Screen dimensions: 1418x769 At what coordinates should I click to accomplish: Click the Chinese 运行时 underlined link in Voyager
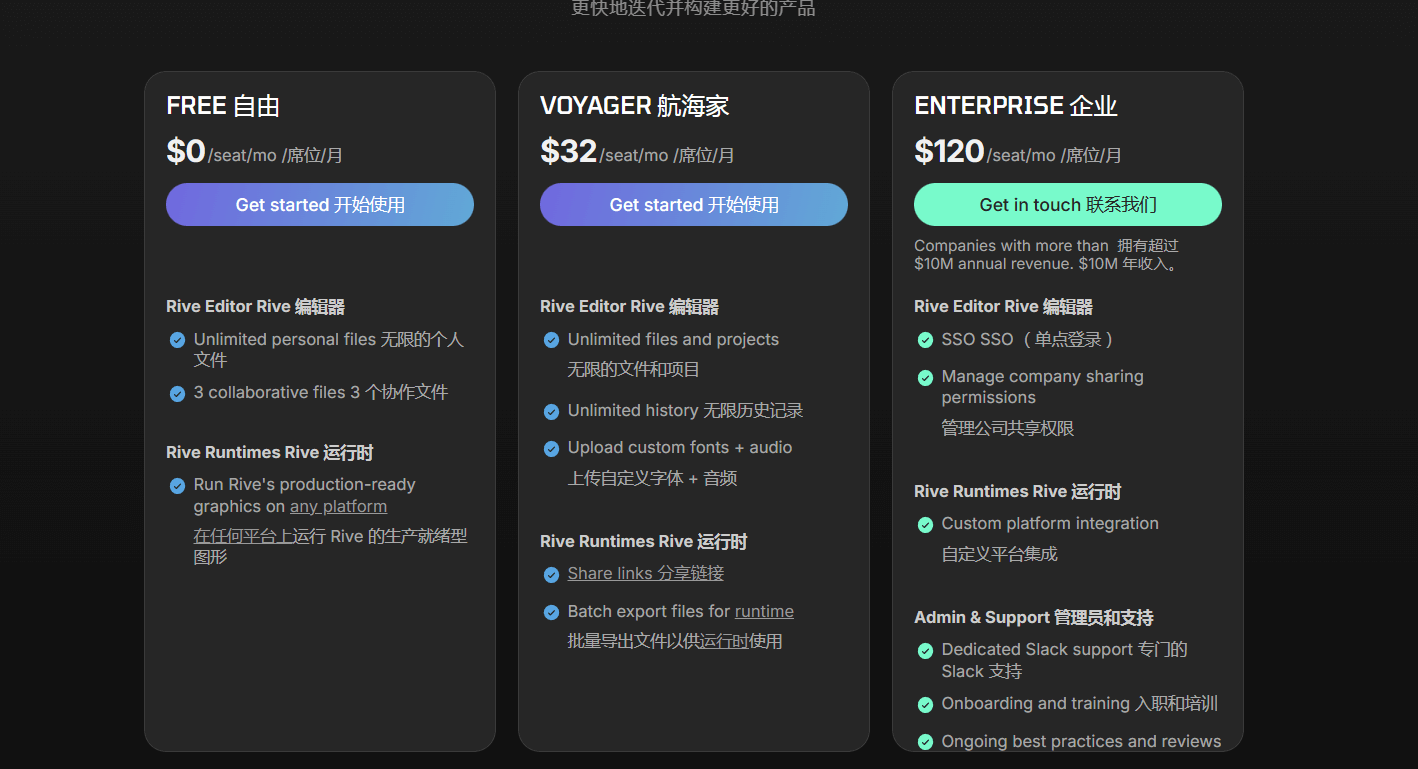724,641
